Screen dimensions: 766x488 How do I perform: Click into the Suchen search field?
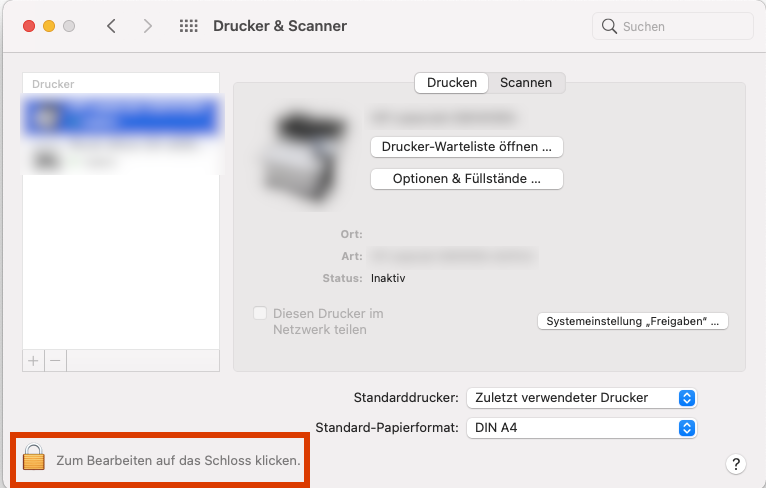coord(673,26)
